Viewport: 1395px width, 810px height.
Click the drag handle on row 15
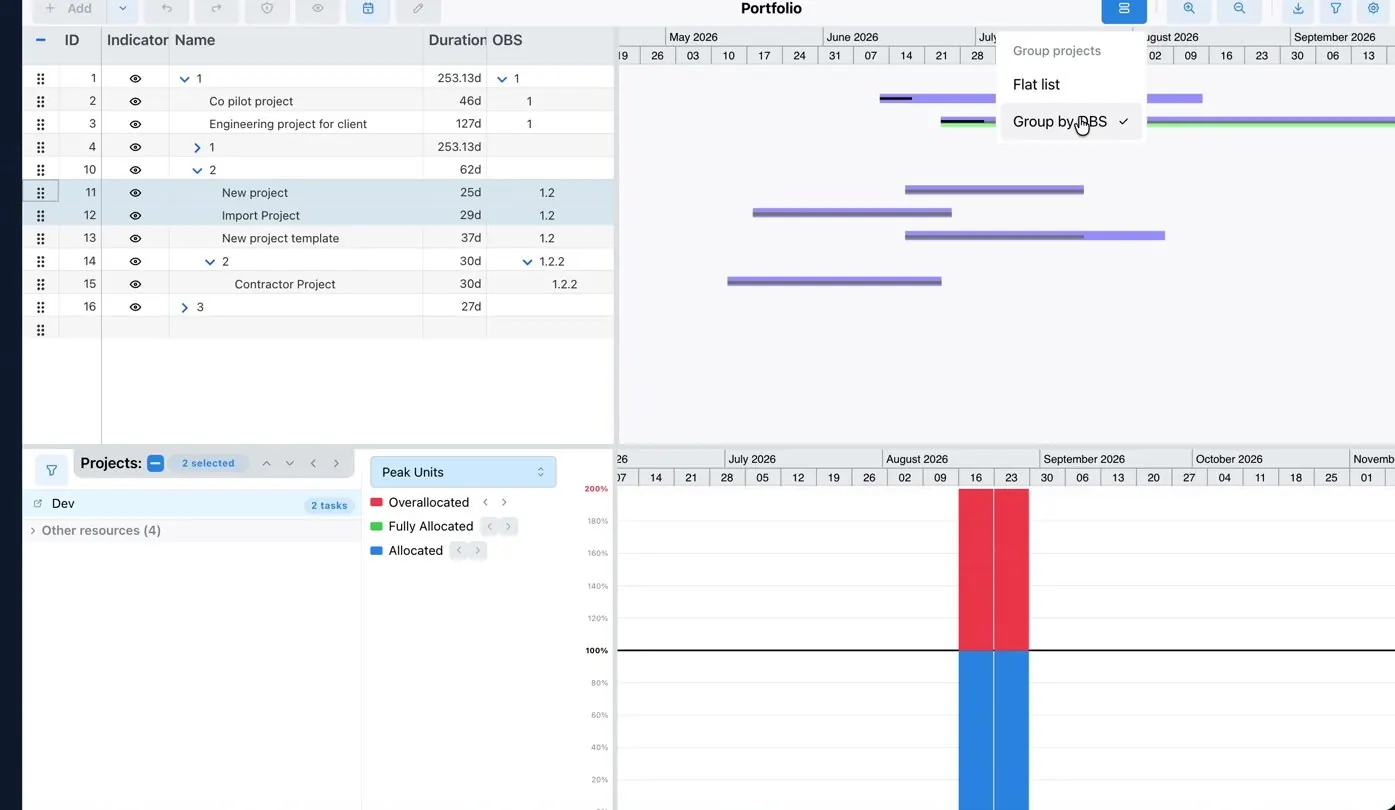point(41,285)
